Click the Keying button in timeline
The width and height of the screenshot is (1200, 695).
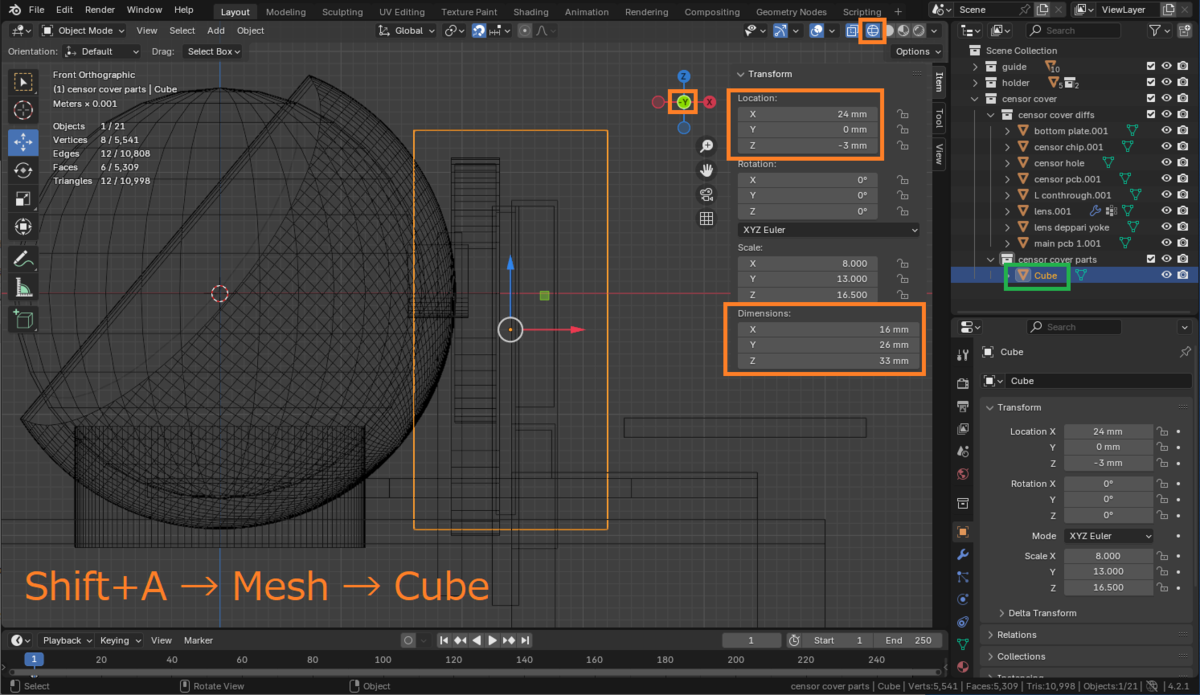[x=118, y=640]
